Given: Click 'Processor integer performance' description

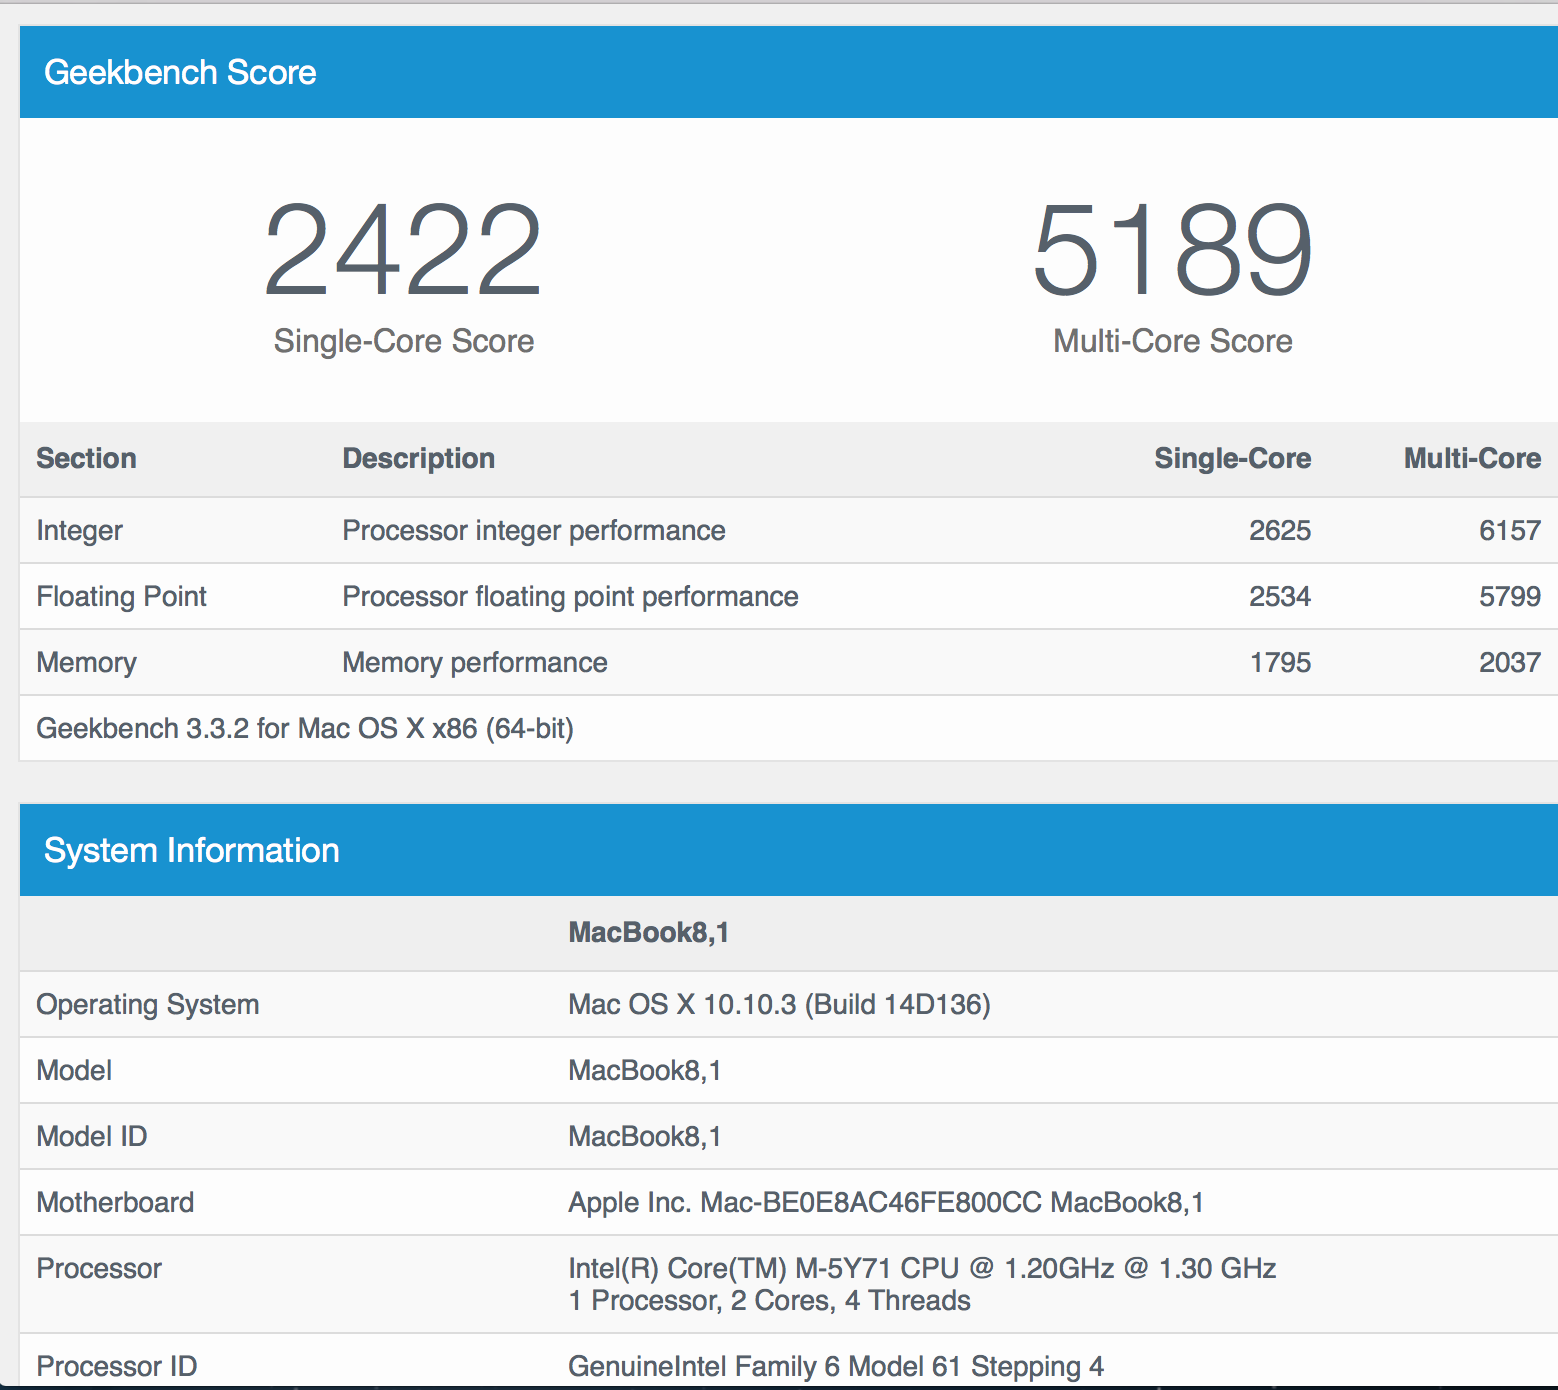Looking at the screenshot, I should pyautogui.click(x=534, y=531).
